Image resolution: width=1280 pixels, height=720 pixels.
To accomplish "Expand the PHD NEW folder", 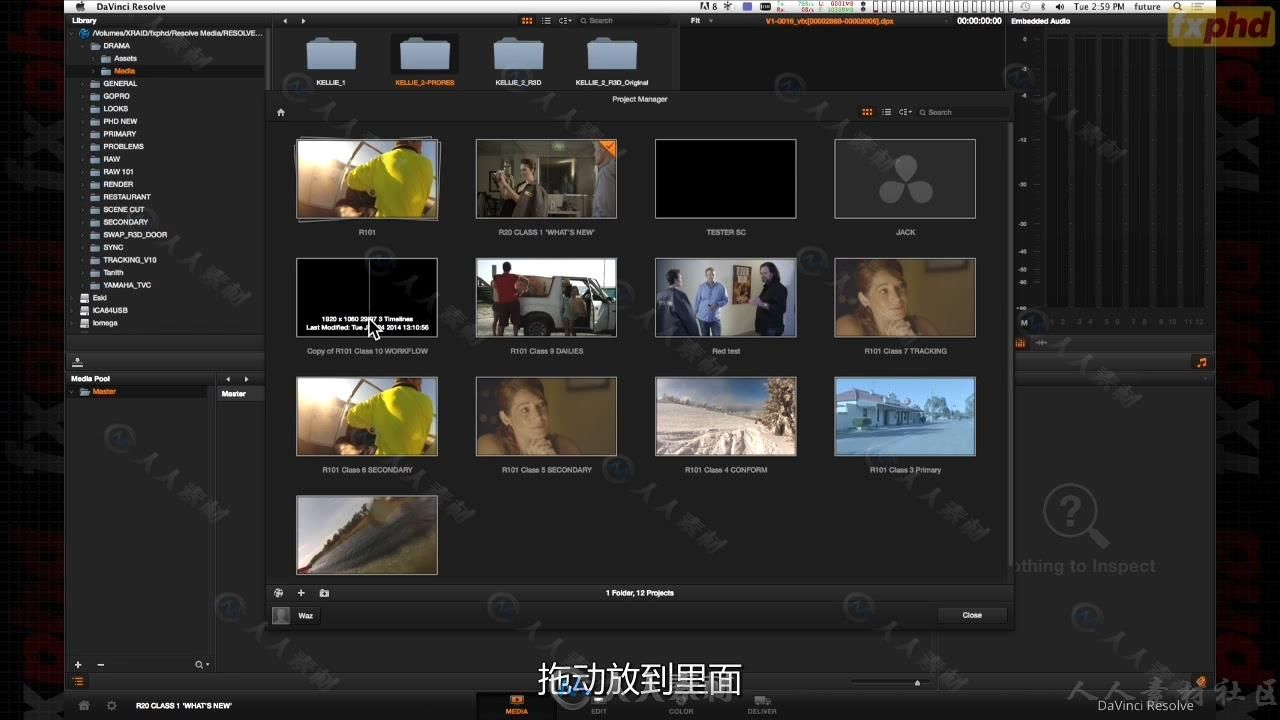I will click(83, 121).
